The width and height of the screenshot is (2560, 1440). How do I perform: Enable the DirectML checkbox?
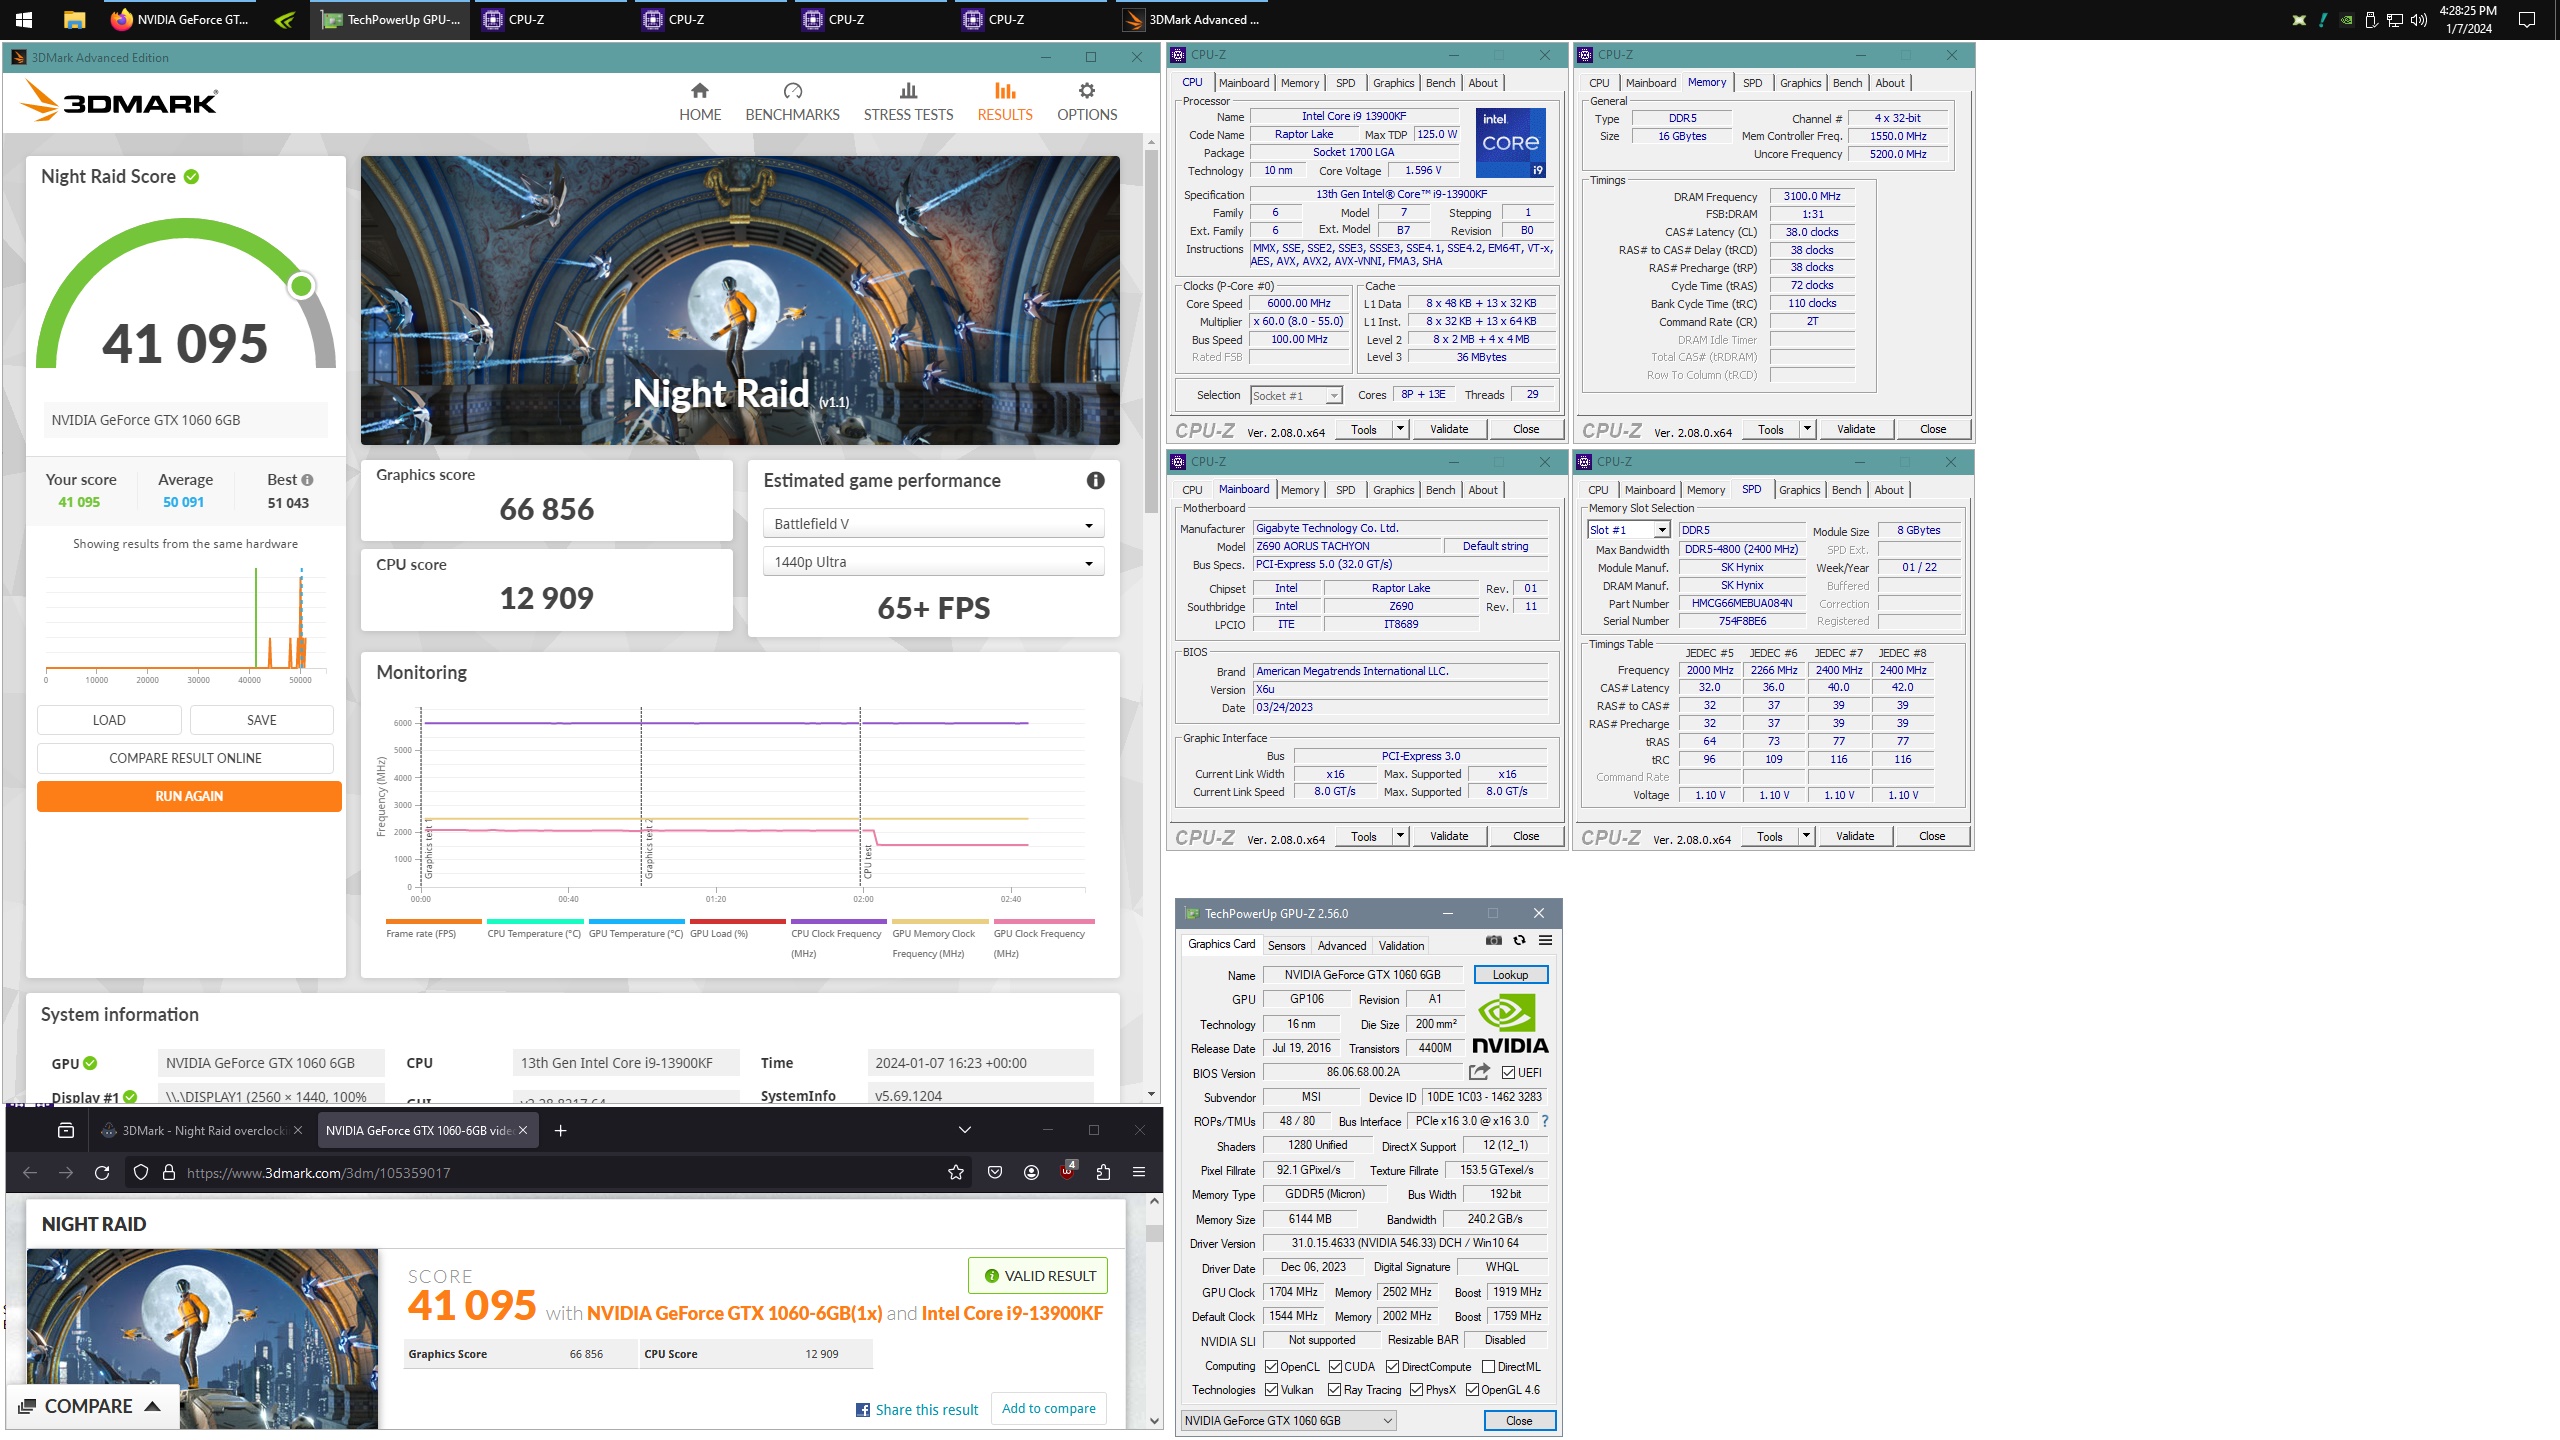[1488, 1366]
